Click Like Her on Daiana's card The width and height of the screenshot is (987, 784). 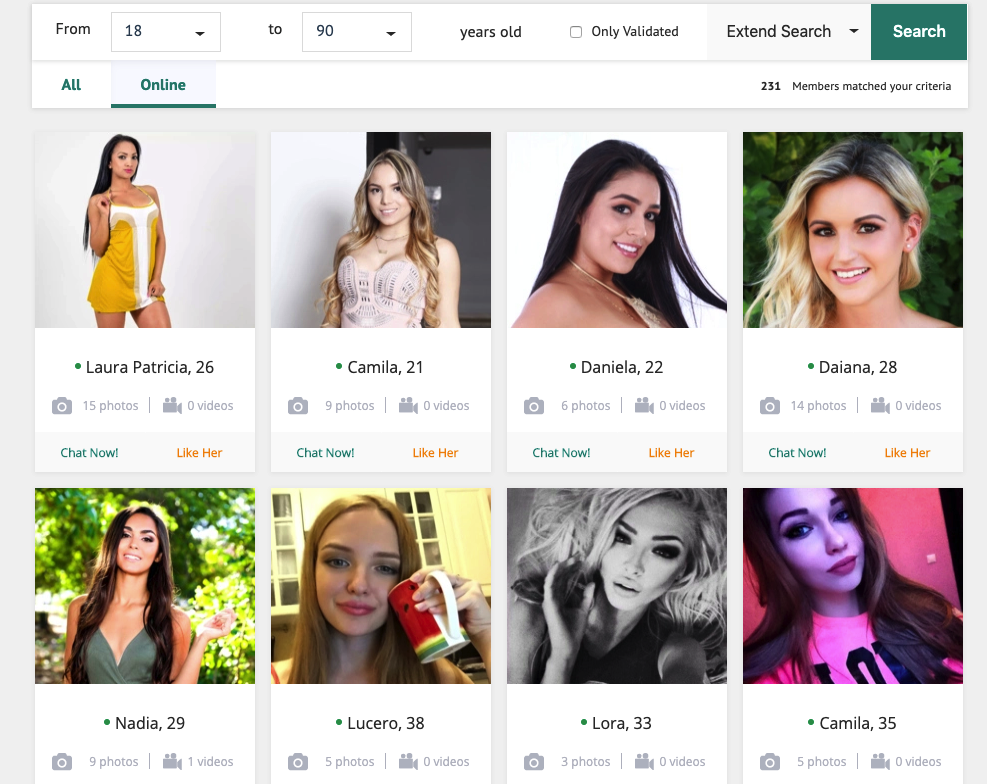pos(907,452)
